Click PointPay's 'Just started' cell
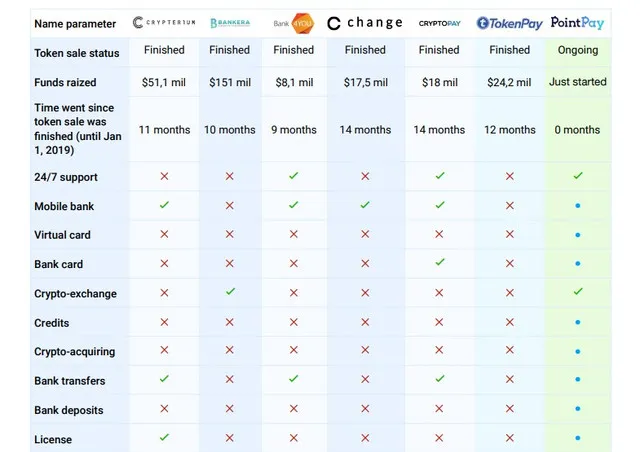 [x=578, y=82]
